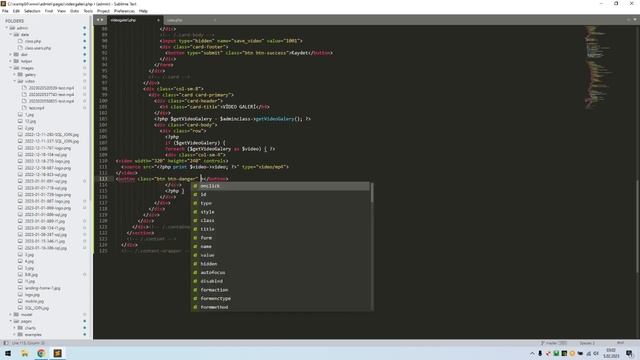Open landing-home-7.jpg in the sidebar
Screen dimensions: 640x360
[42, 288]
